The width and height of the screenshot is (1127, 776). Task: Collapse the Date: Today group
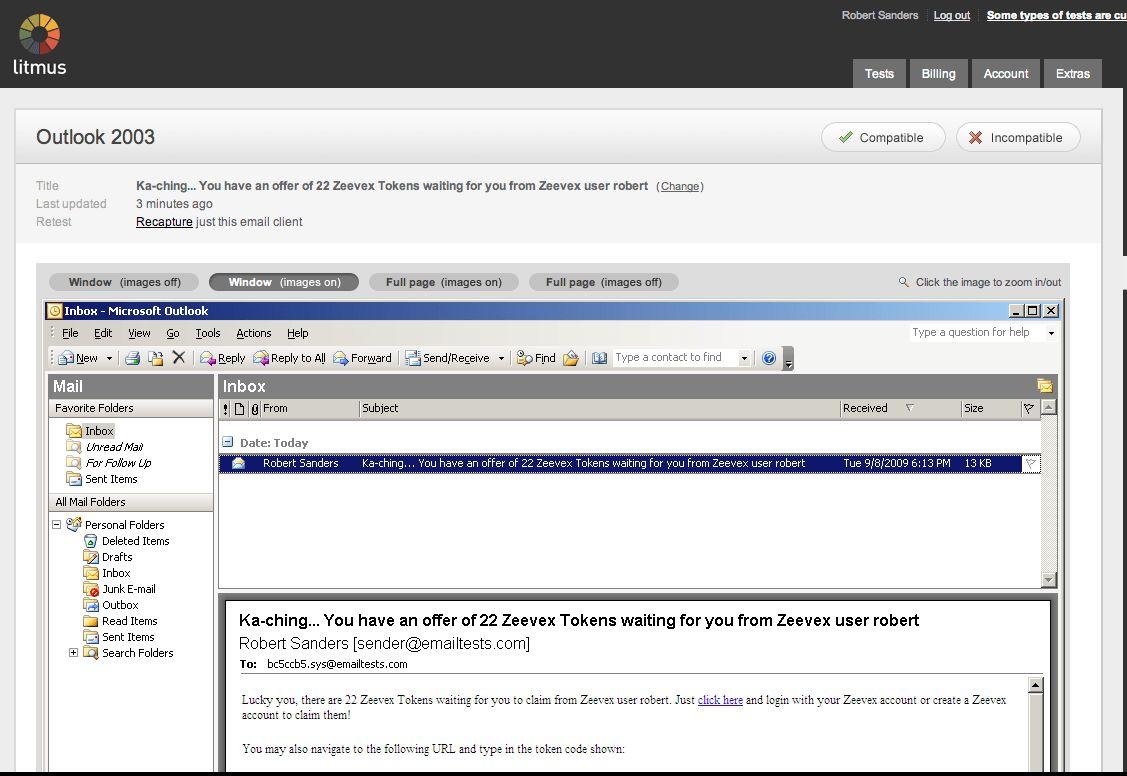tap(228, 442)
